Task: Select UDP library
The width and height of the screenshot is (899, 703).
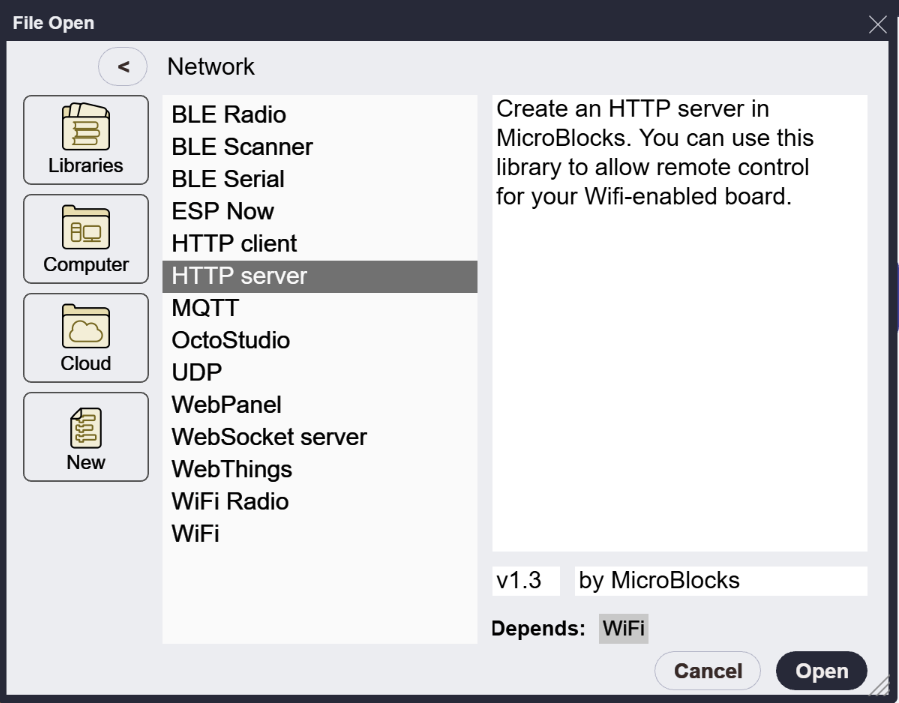Action: pyautogui.click(x=320, y=373)
